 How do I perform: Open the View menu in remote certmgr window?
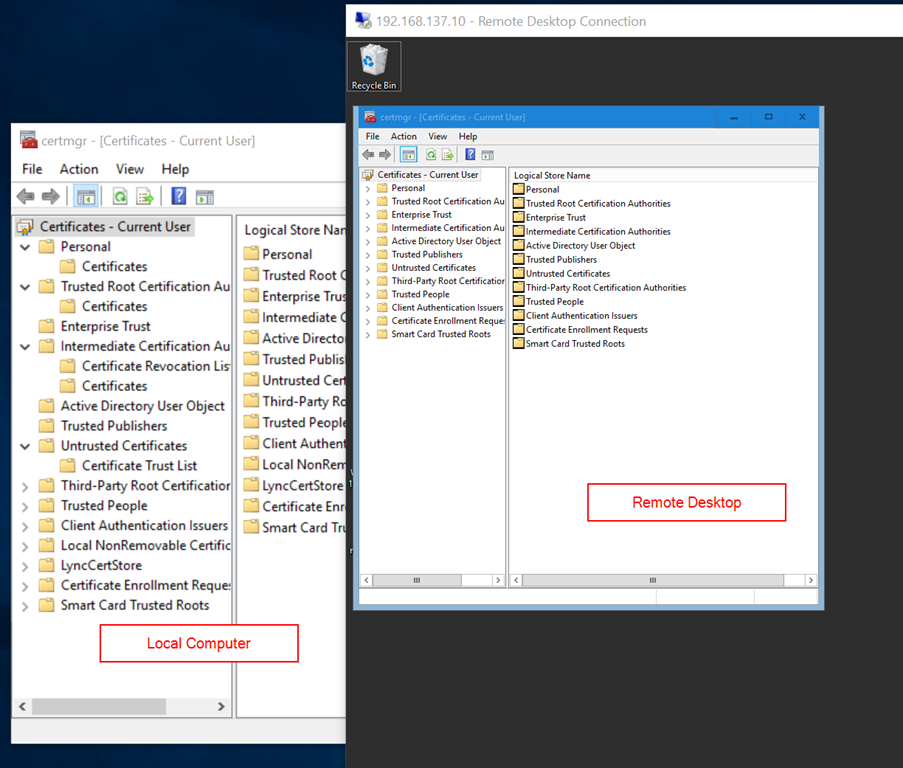(x=437, y=136)
